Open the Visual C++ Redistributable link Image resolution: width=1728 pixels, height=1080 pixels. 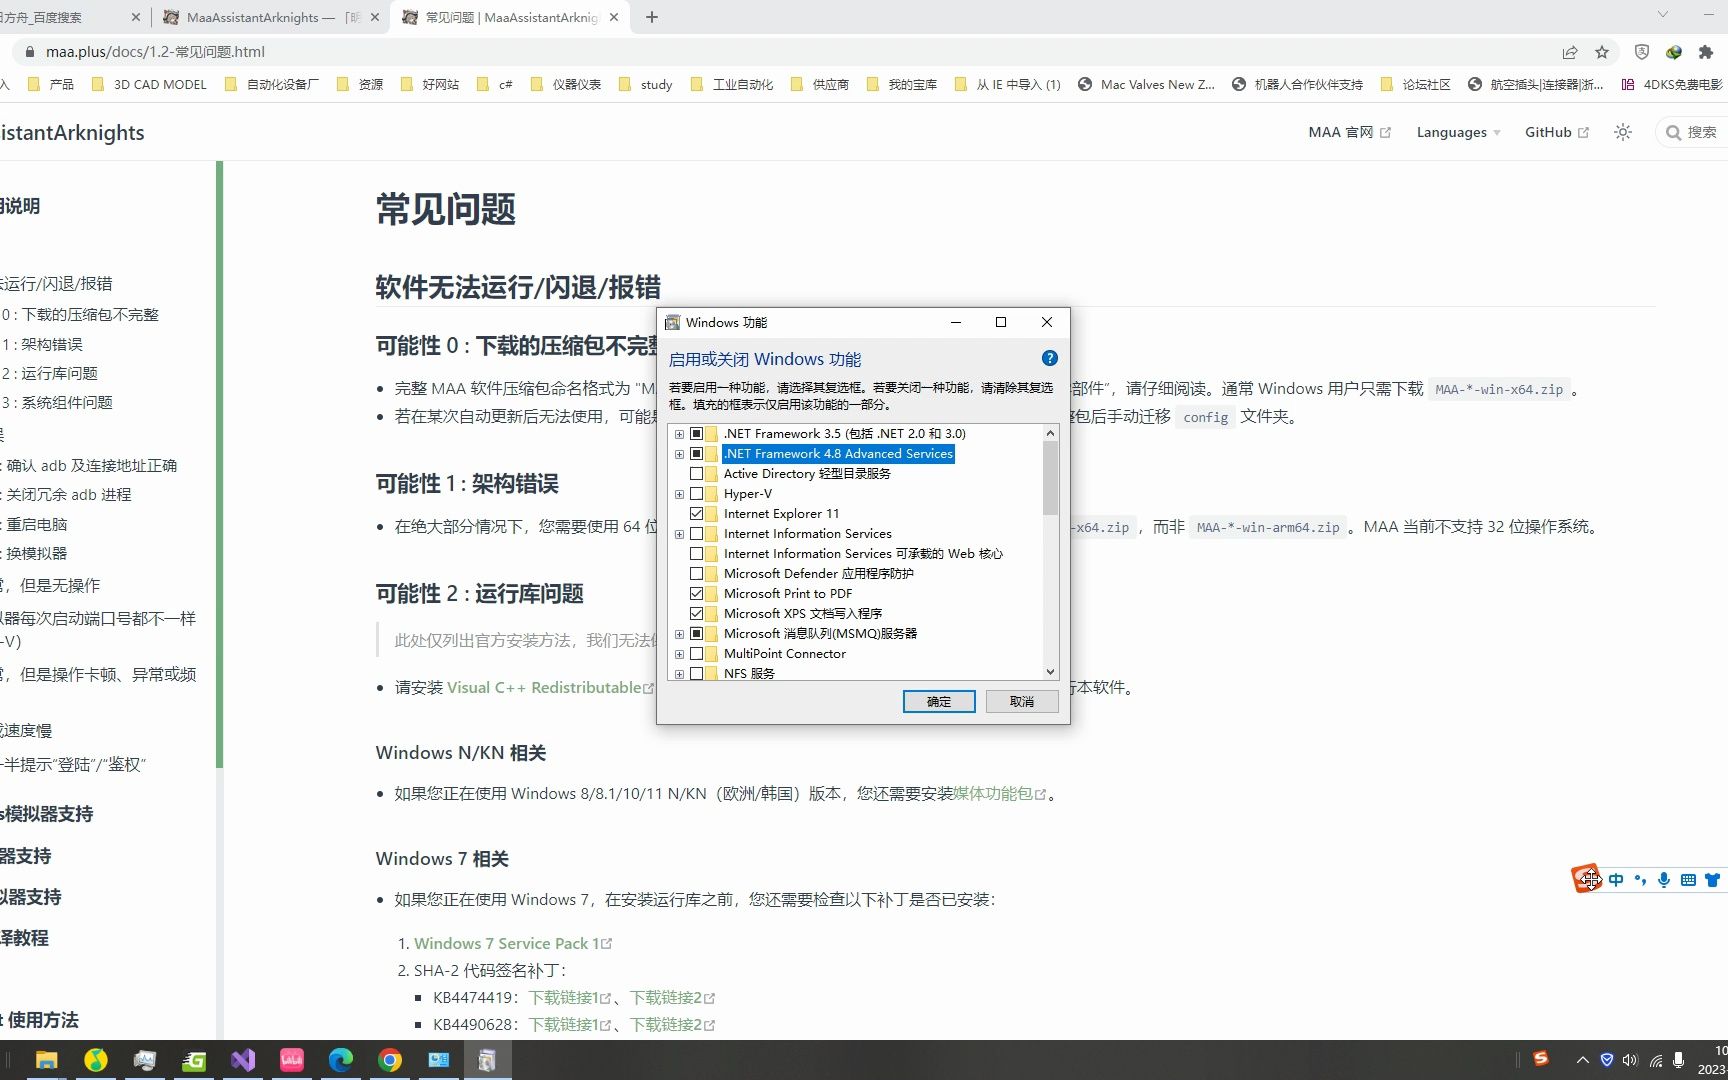coord(550,687)
